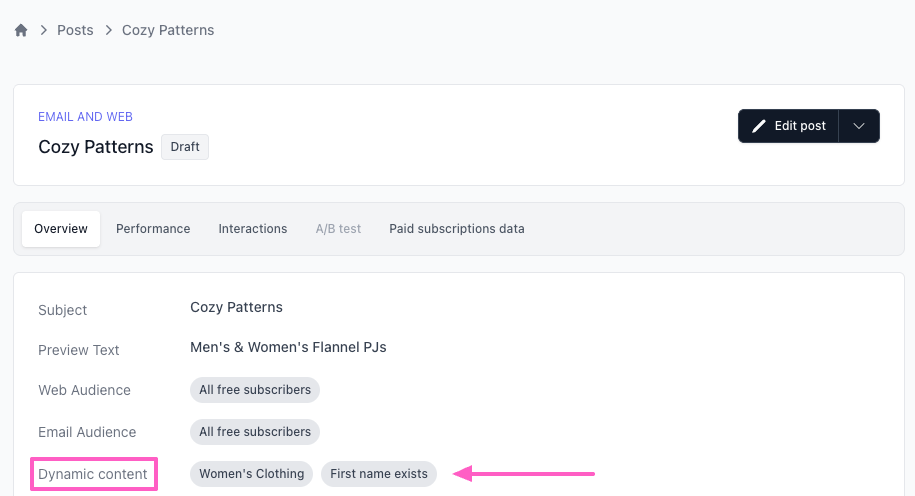This screenshot has height=496, width=915.
Task: View the Paid subscriptions data tab
Action: point(457,229)
